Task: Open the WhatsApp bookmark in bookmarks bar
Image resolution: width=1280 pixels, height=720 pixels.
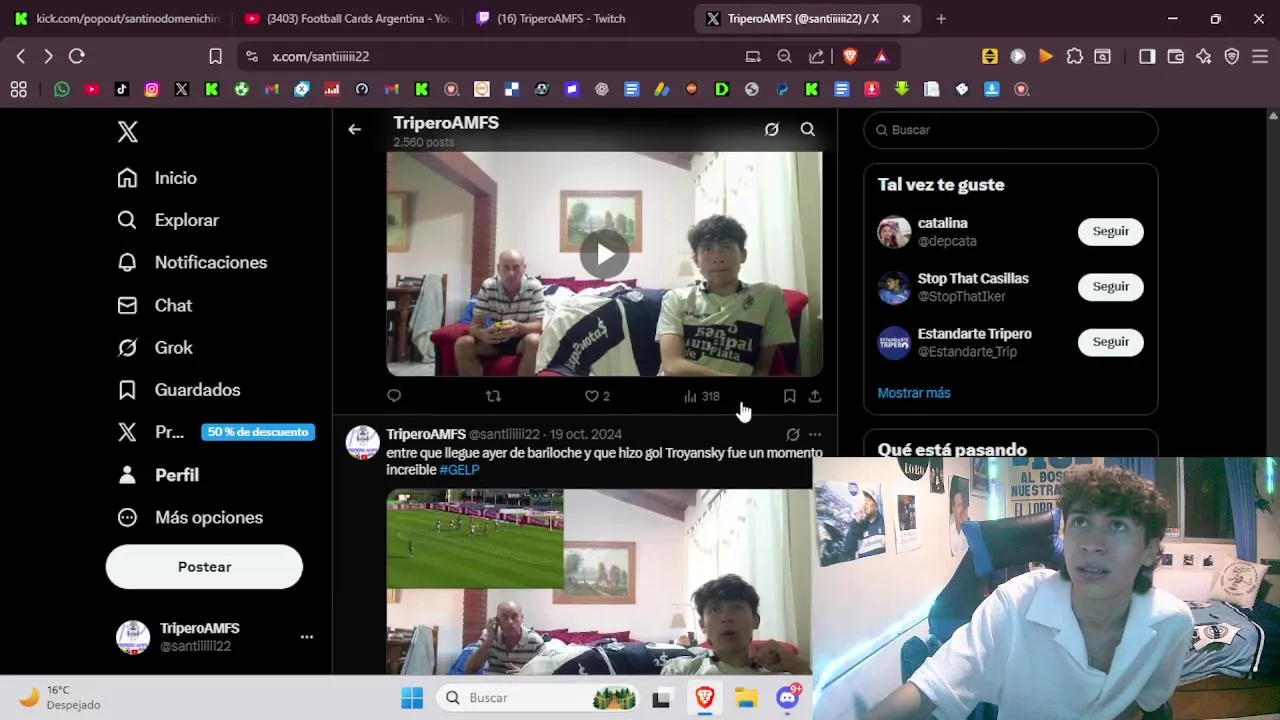Action: point(62,89)
